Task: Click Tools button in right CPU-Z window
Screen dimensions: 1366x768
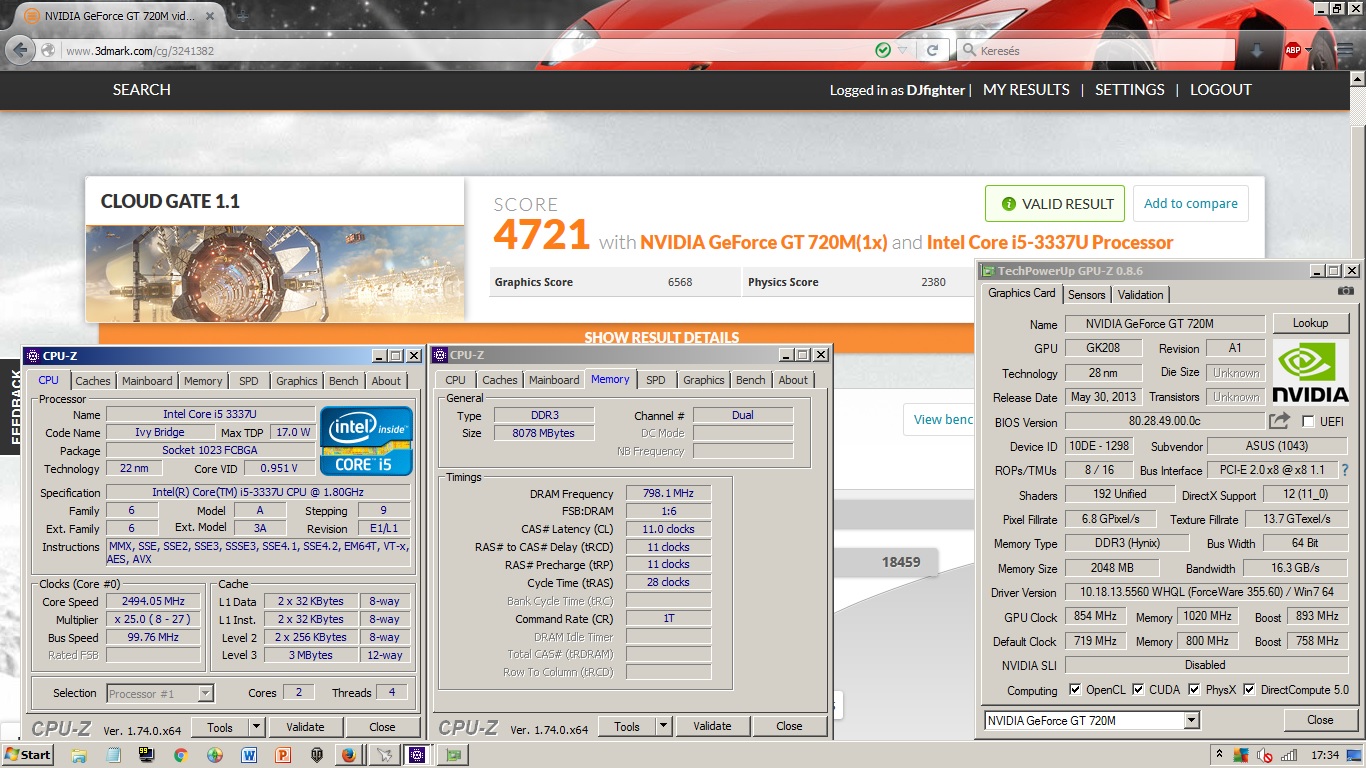Action: click(627, 726)
